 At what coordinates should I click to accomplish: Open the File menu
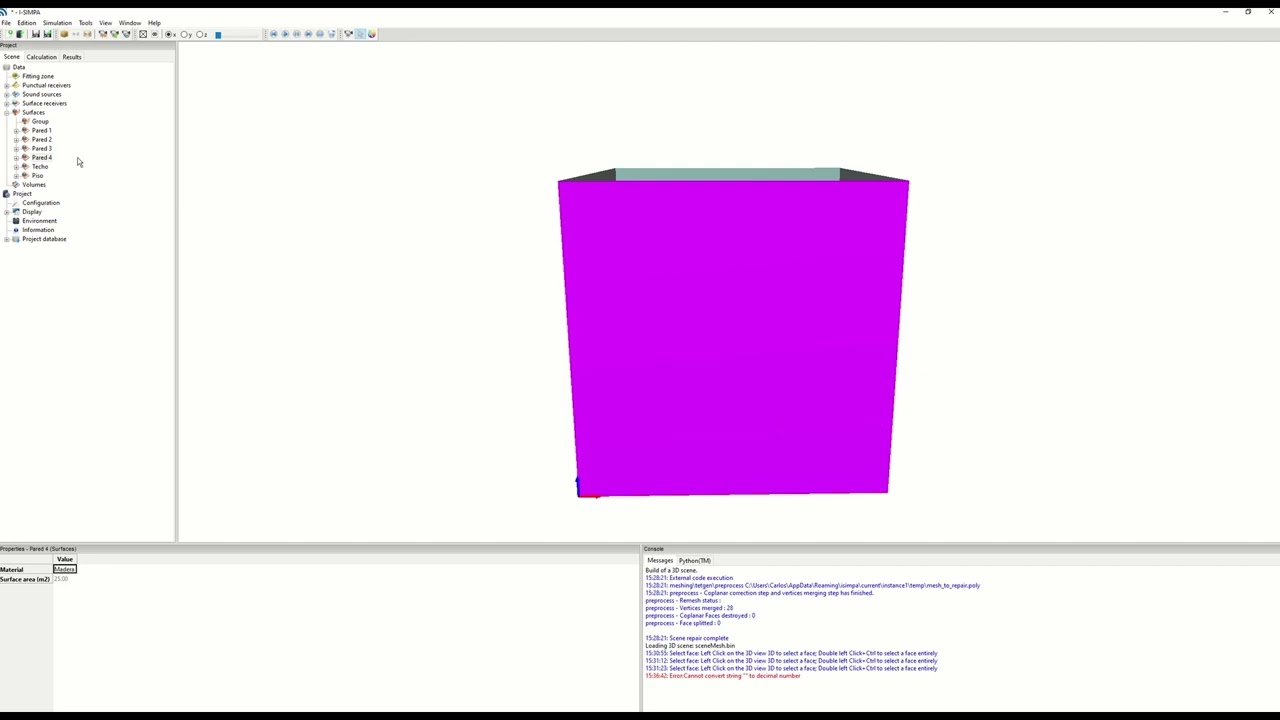coord(6,23)
